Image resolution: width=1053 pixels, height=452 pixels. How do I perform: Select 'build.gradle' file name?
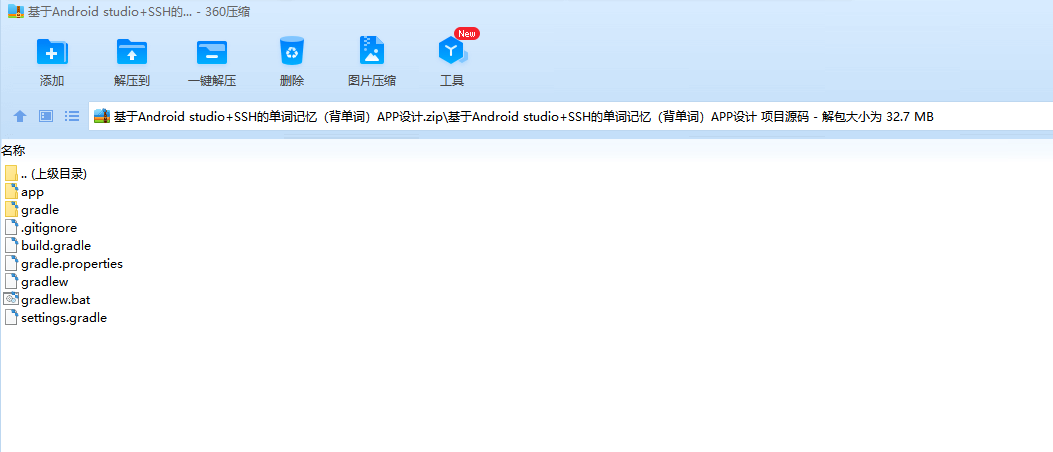(56, 246)
